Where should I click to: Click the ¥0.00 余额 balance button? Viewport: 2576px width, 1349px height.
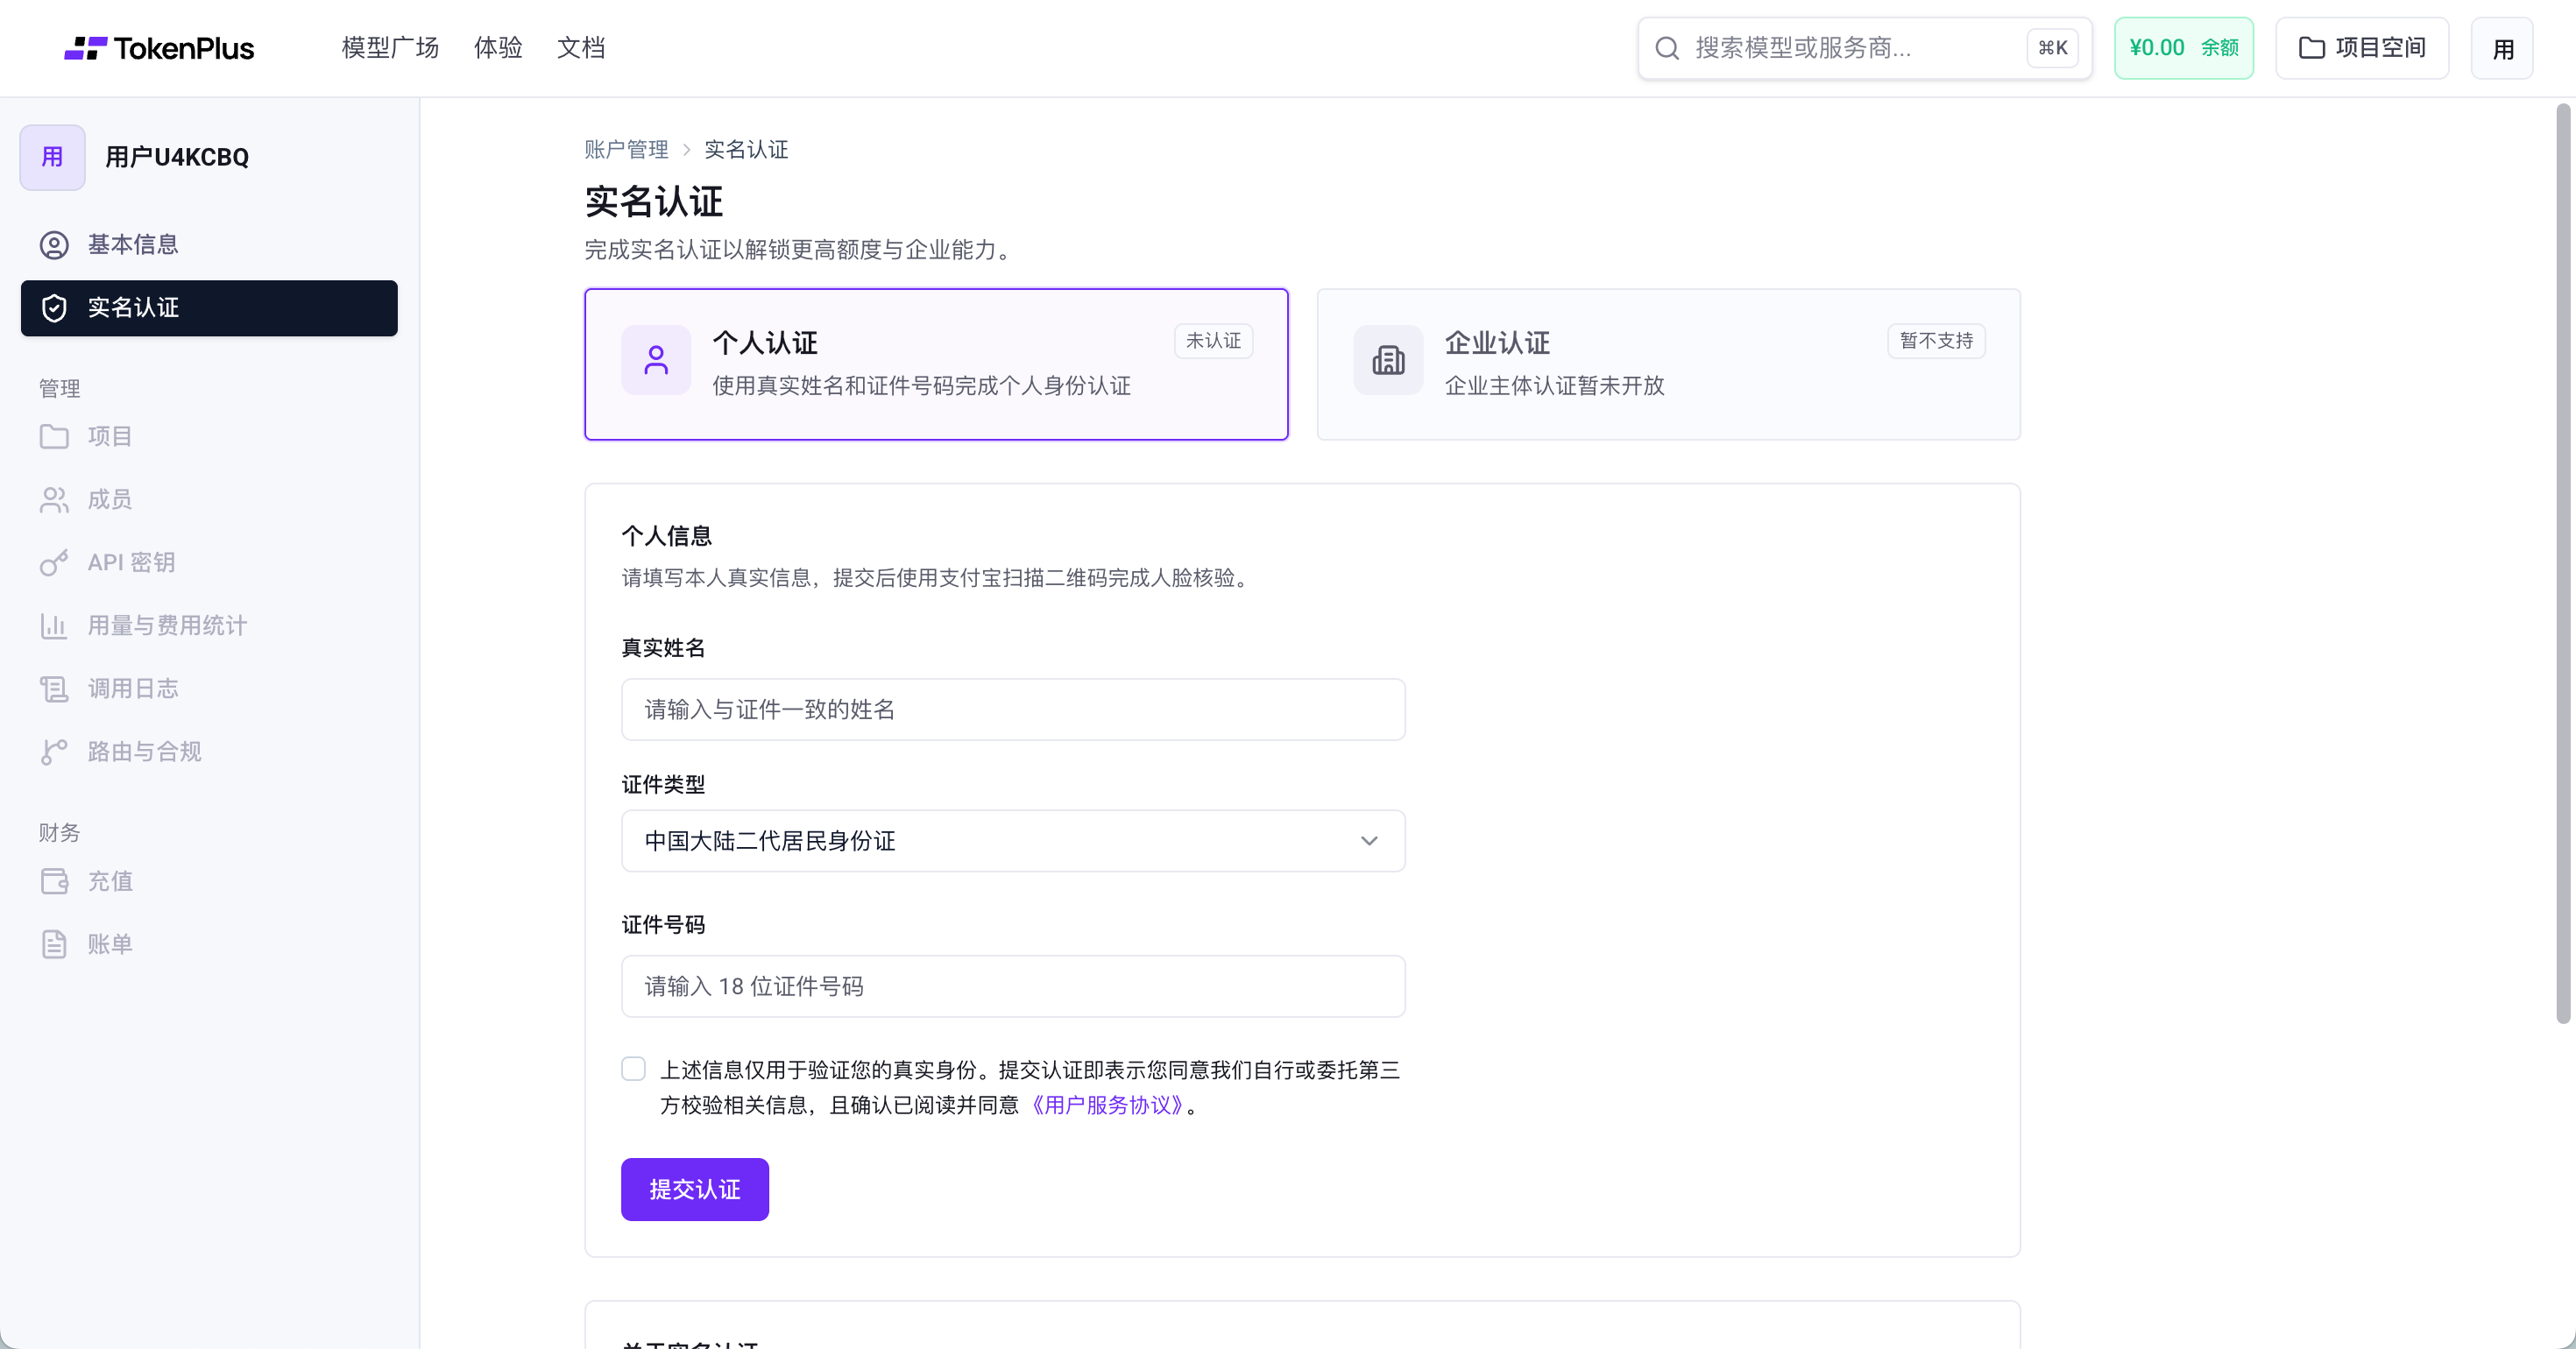[x=2184, y=48]
